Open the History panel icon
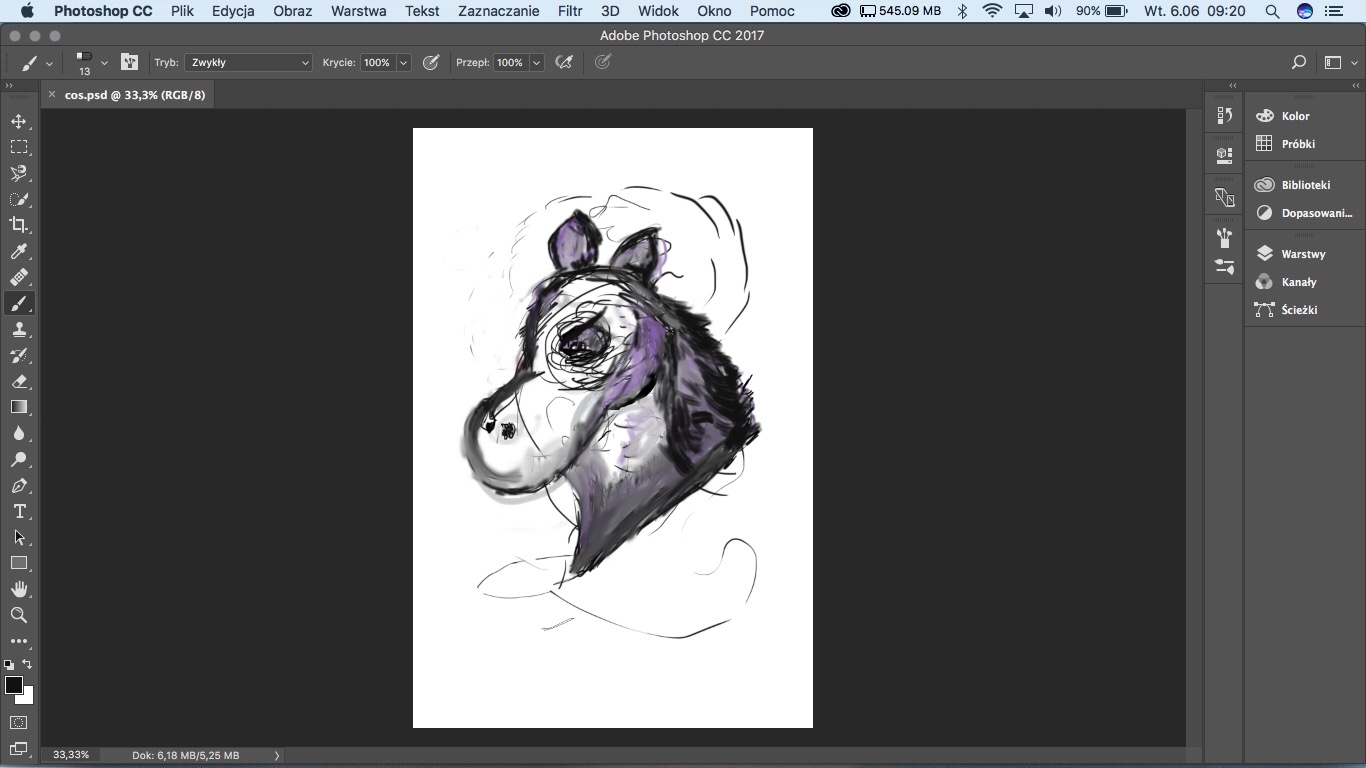 pyautogui.click(x=1225, y=115)
